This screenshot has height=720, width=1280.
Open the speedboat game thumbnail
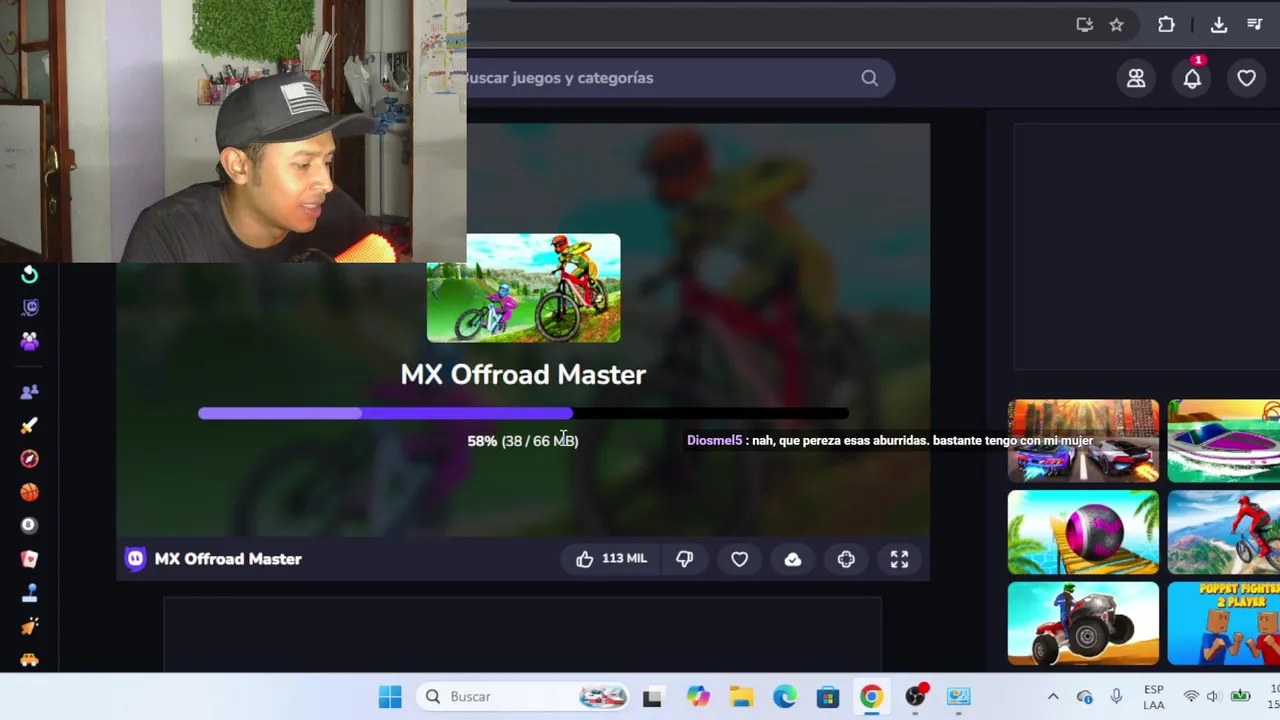coord(1224,441)
